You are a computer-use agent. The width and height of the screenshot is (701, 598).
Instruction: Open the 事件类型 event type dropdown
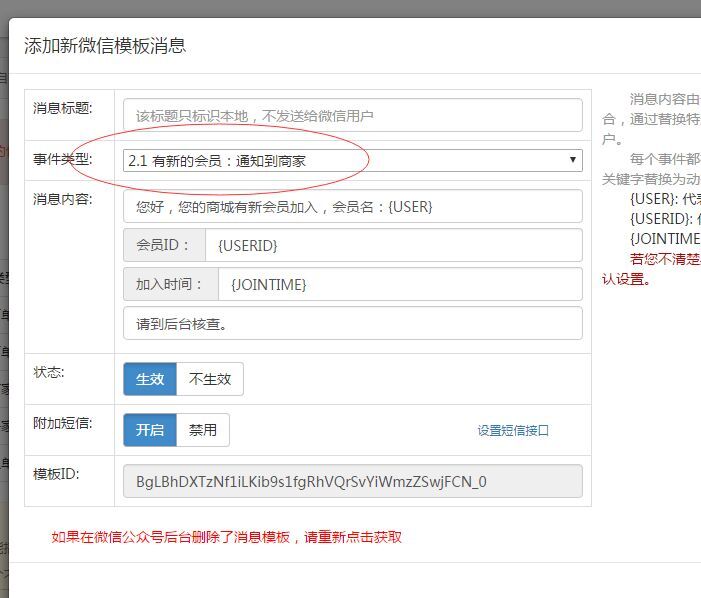click(352, 160)
